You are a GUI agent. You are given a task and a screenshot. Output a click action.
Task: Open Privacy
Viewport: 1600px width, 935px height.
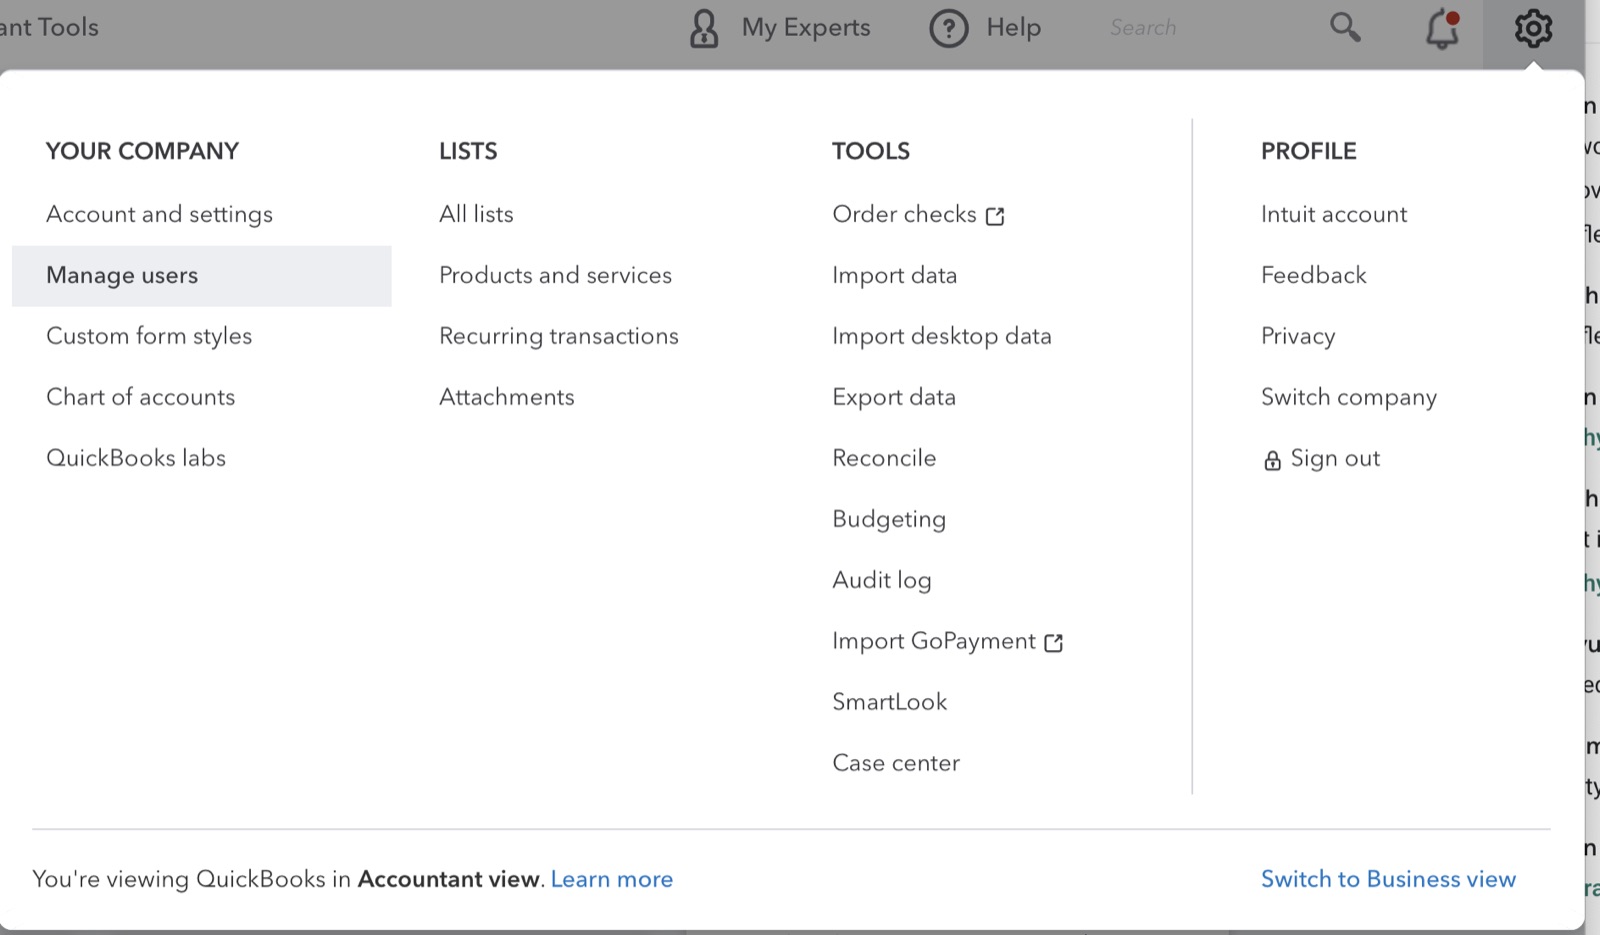[1297, 336]
